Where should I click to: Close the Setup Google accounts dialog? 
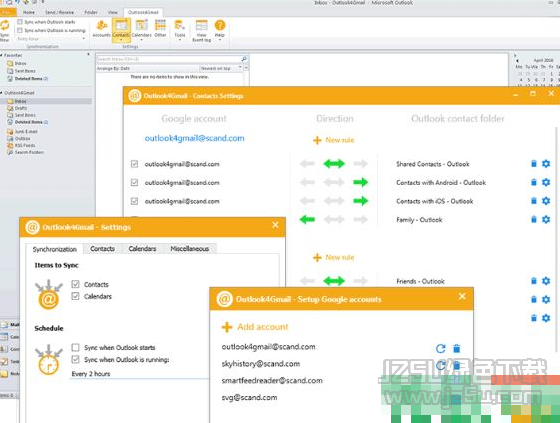pyautogui.click(x=462, y=296)
